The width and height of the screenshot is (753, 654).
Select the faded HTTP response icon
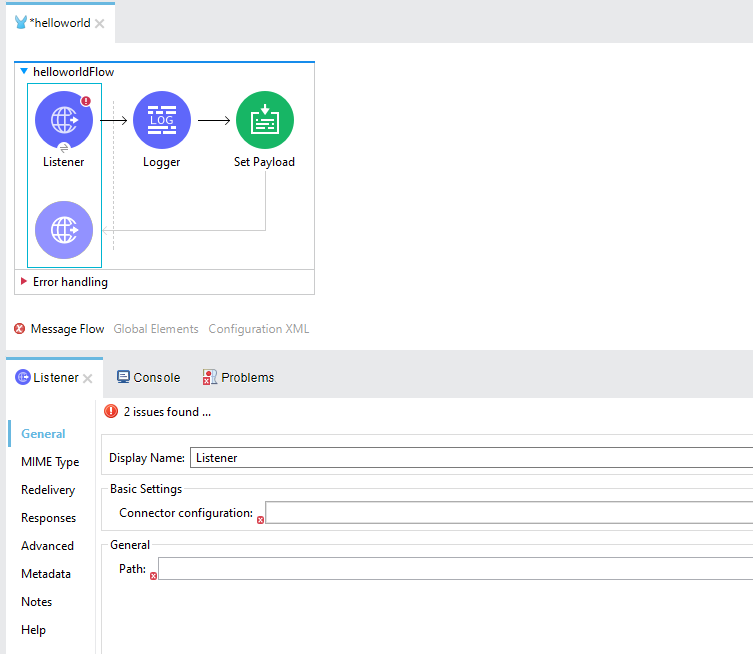click(x=64, y=230)
